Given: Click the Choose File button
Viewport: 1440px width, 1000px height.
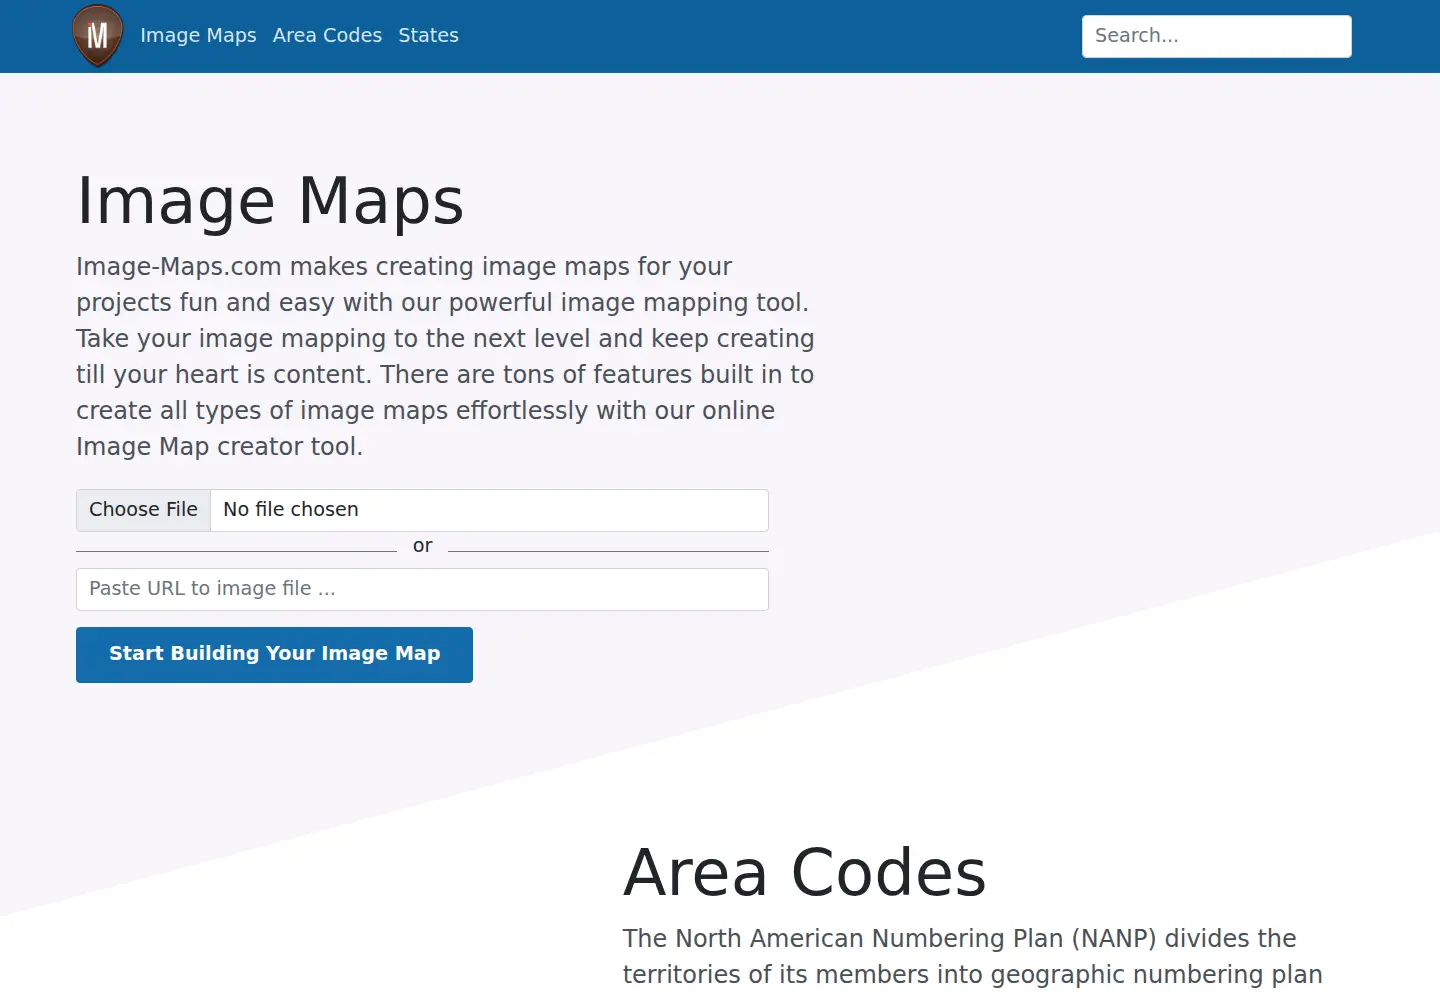Looking at the screenshot, I should point(144,510).
